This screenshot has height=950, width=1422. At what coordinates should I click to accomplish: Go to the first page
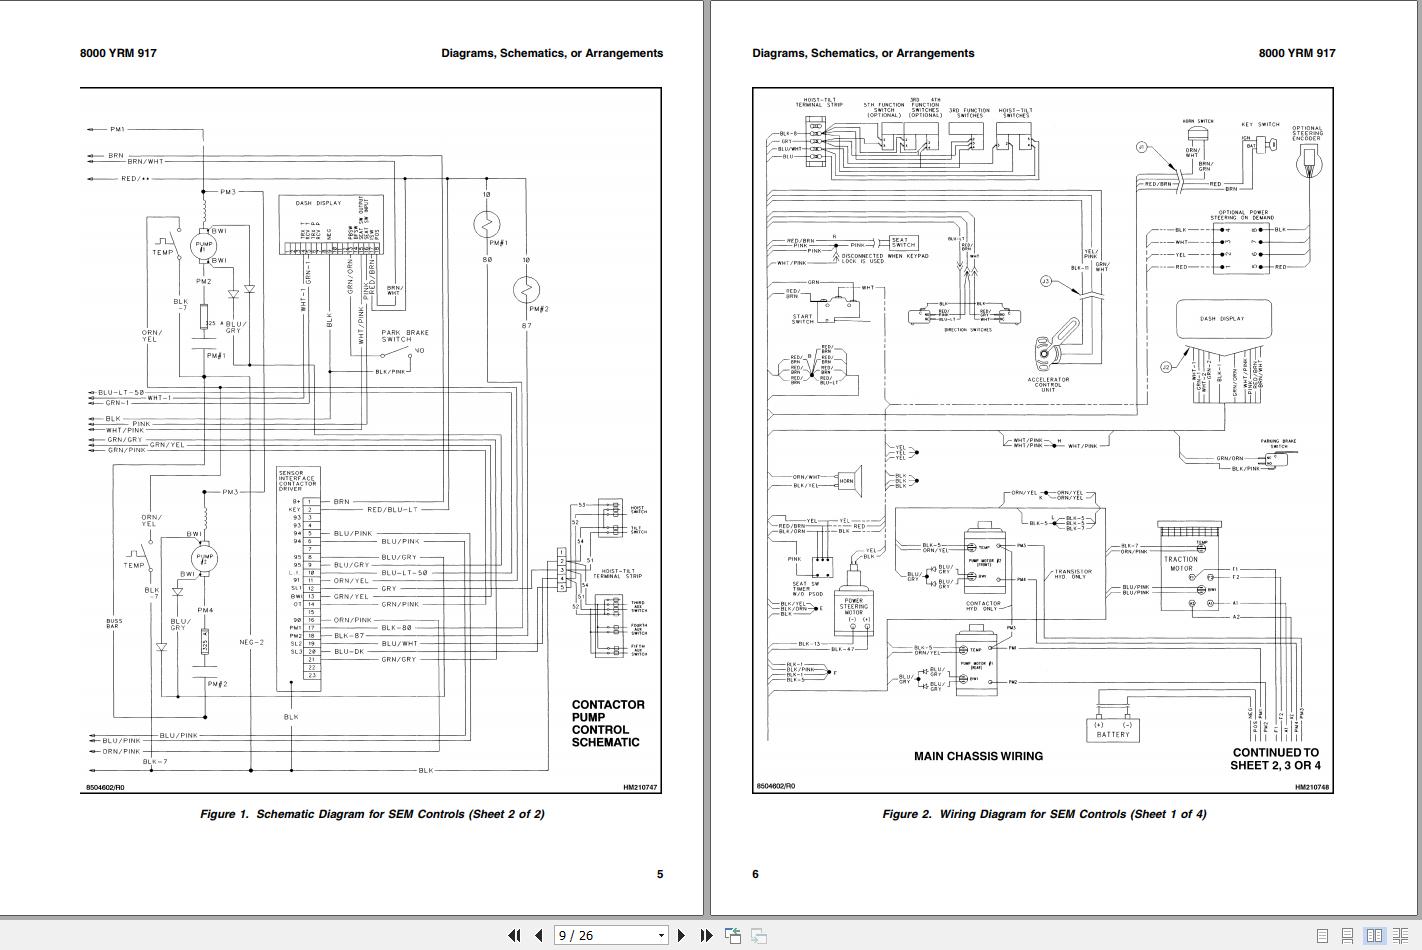(514, 935)
